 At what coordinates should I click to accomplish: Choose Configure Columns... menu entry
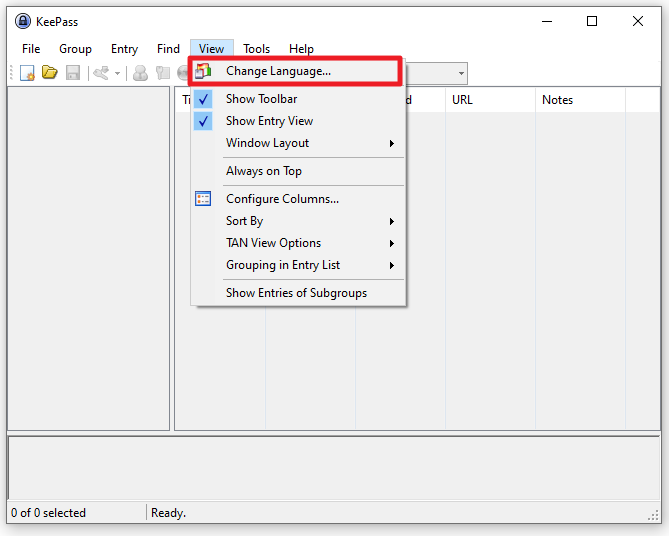coord(298,199)
